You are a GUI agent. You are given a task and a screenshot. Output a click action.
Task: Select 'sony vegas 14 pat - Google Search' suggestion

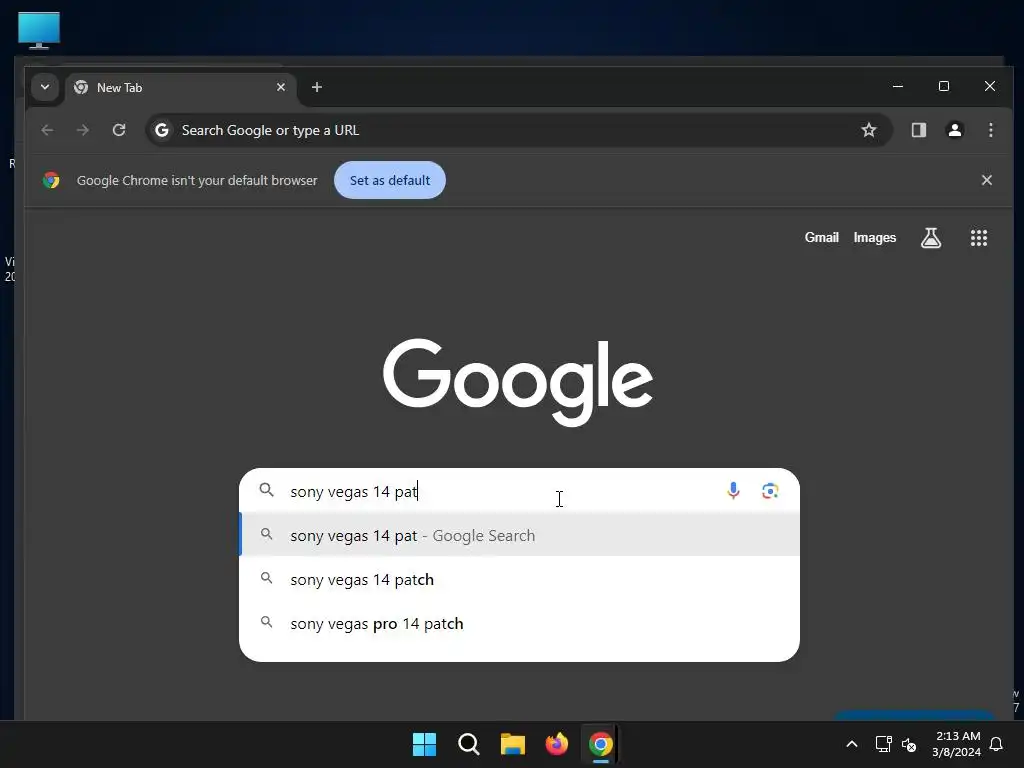[520, 535]
